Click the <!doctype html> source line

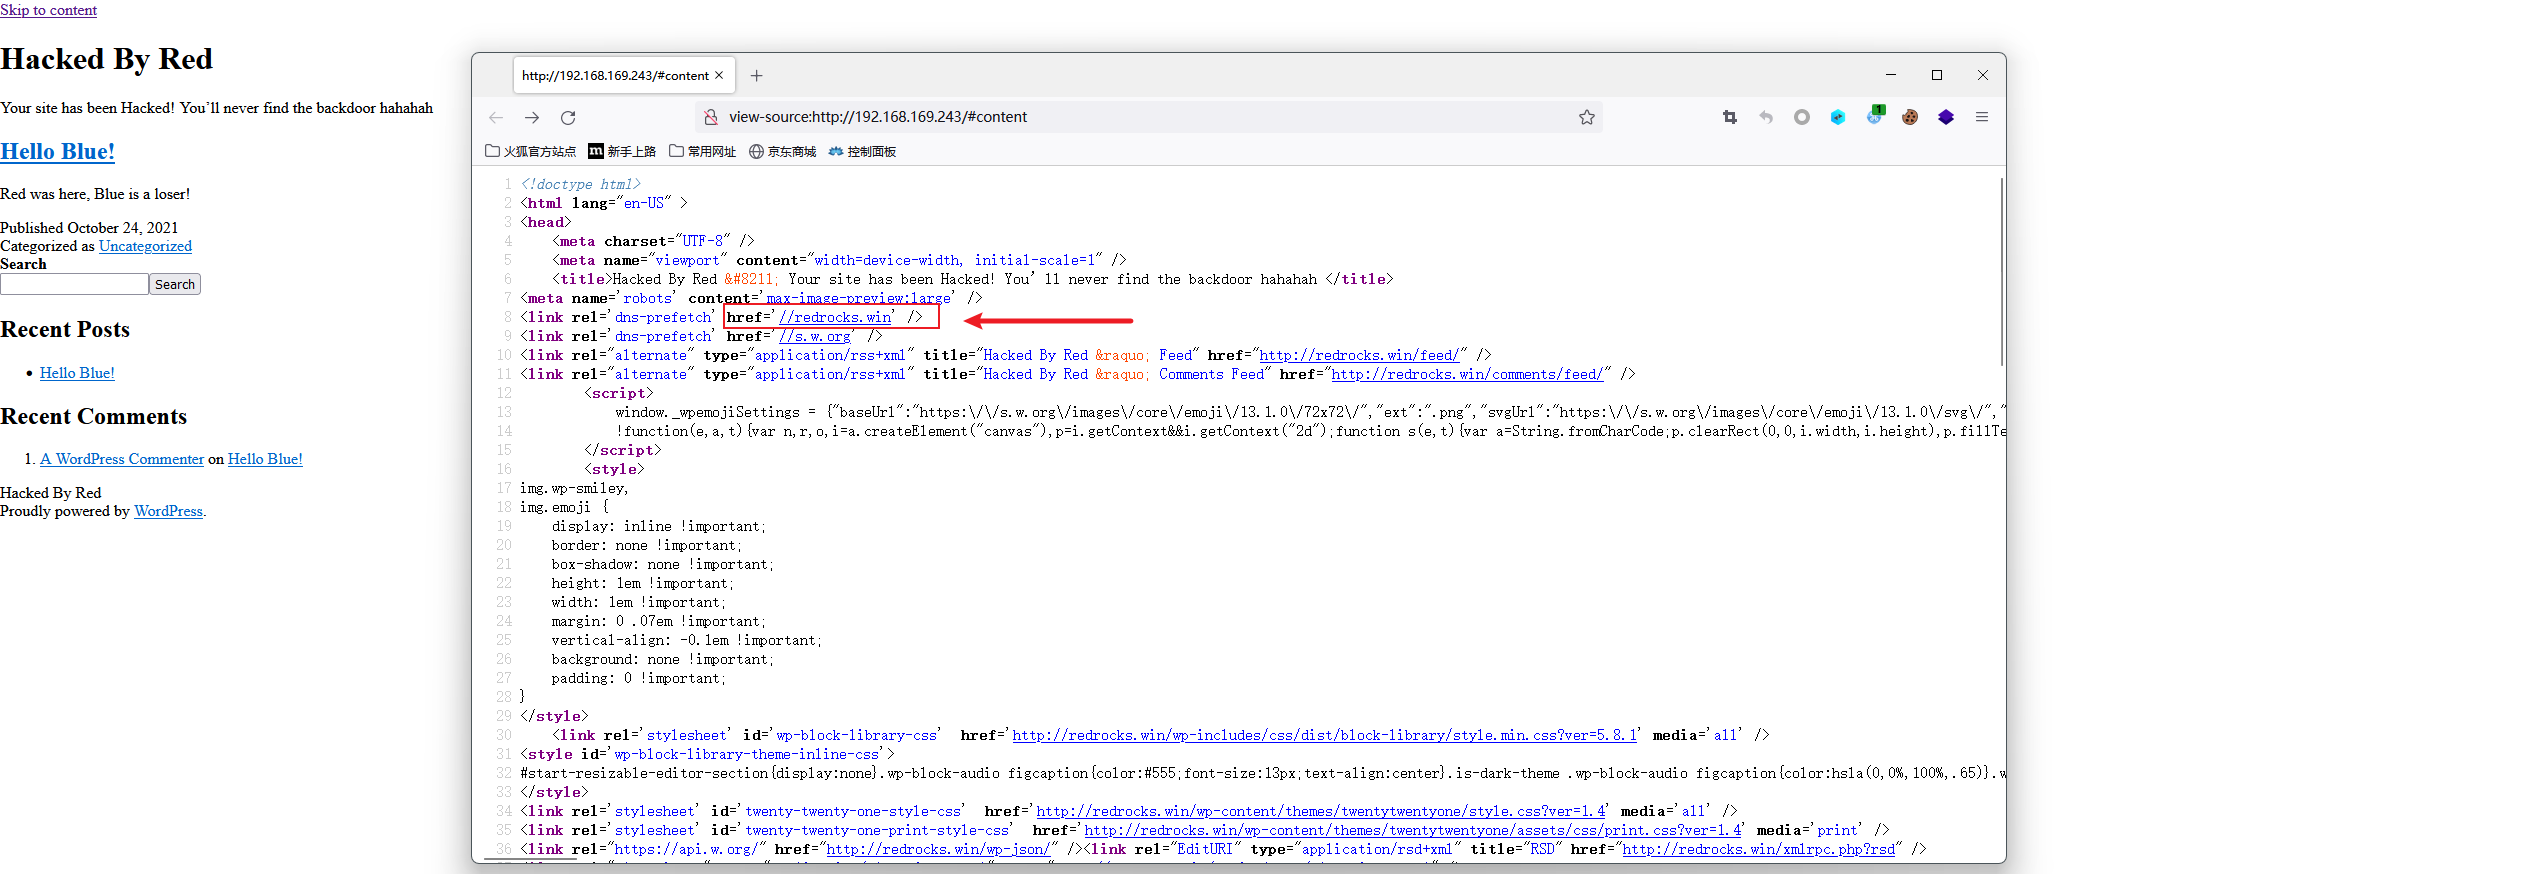click(x=580, y=184)
